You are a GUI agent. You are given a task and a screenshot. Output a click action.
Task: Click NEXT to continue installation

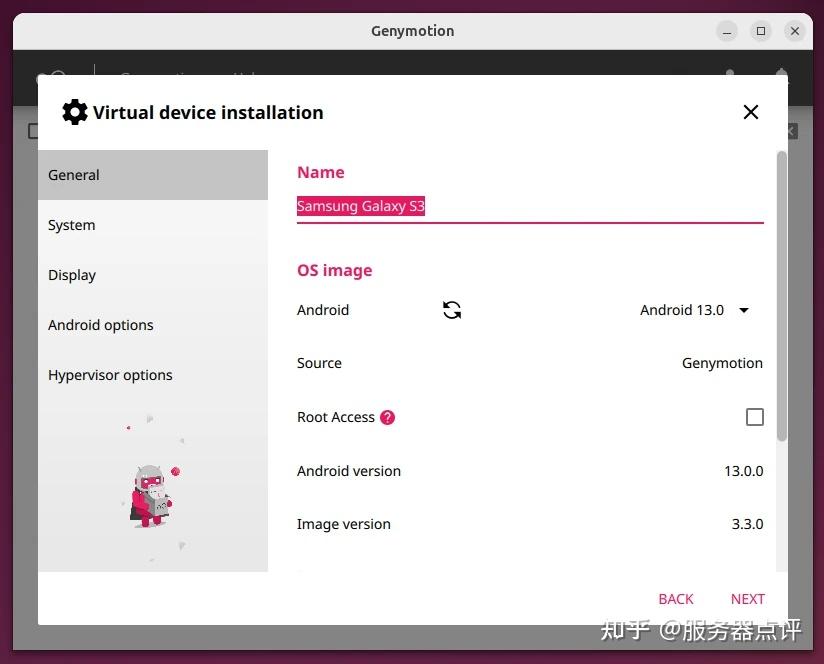point(748,599)
